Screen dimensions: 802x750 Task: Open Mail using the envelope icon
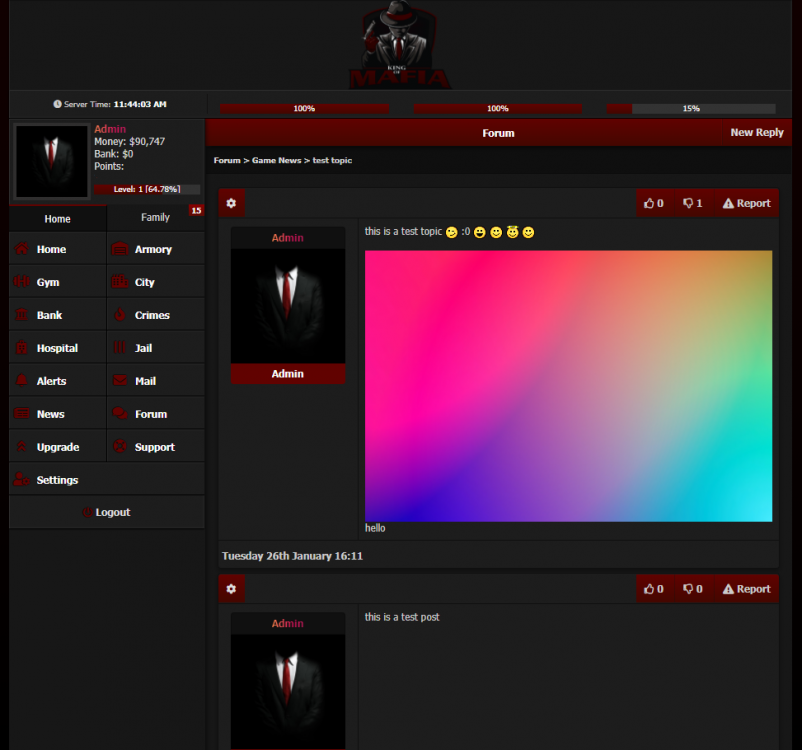(119, 380)
